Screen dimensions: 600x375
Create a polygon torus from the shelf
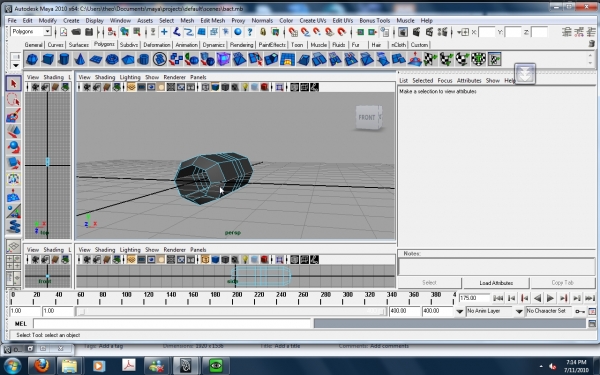coord(112,59)
